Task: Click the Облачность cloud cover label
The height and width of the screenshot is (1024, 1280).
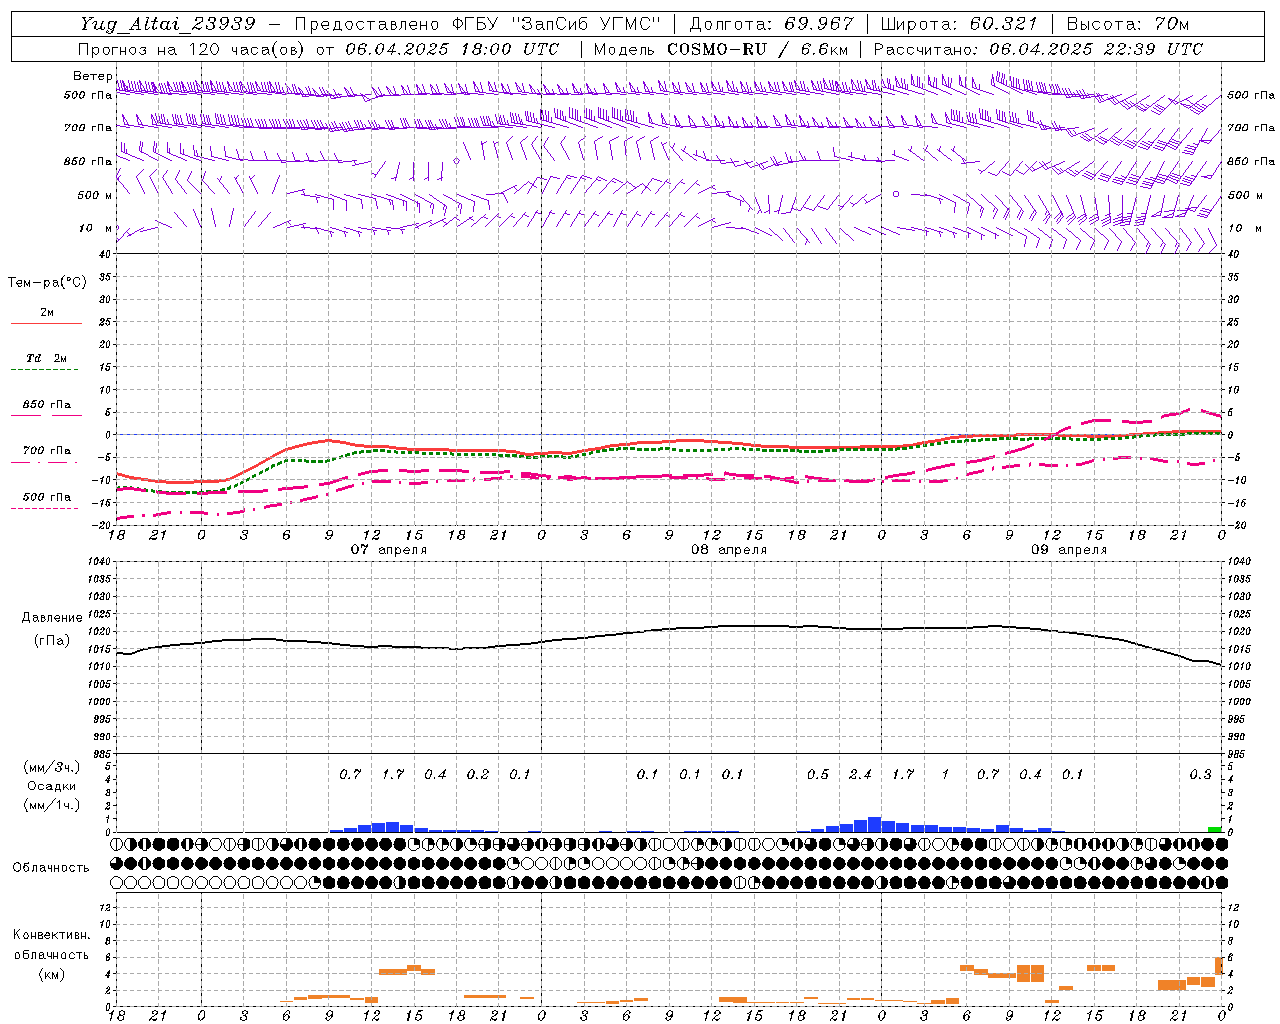Action: pos(51,868)
